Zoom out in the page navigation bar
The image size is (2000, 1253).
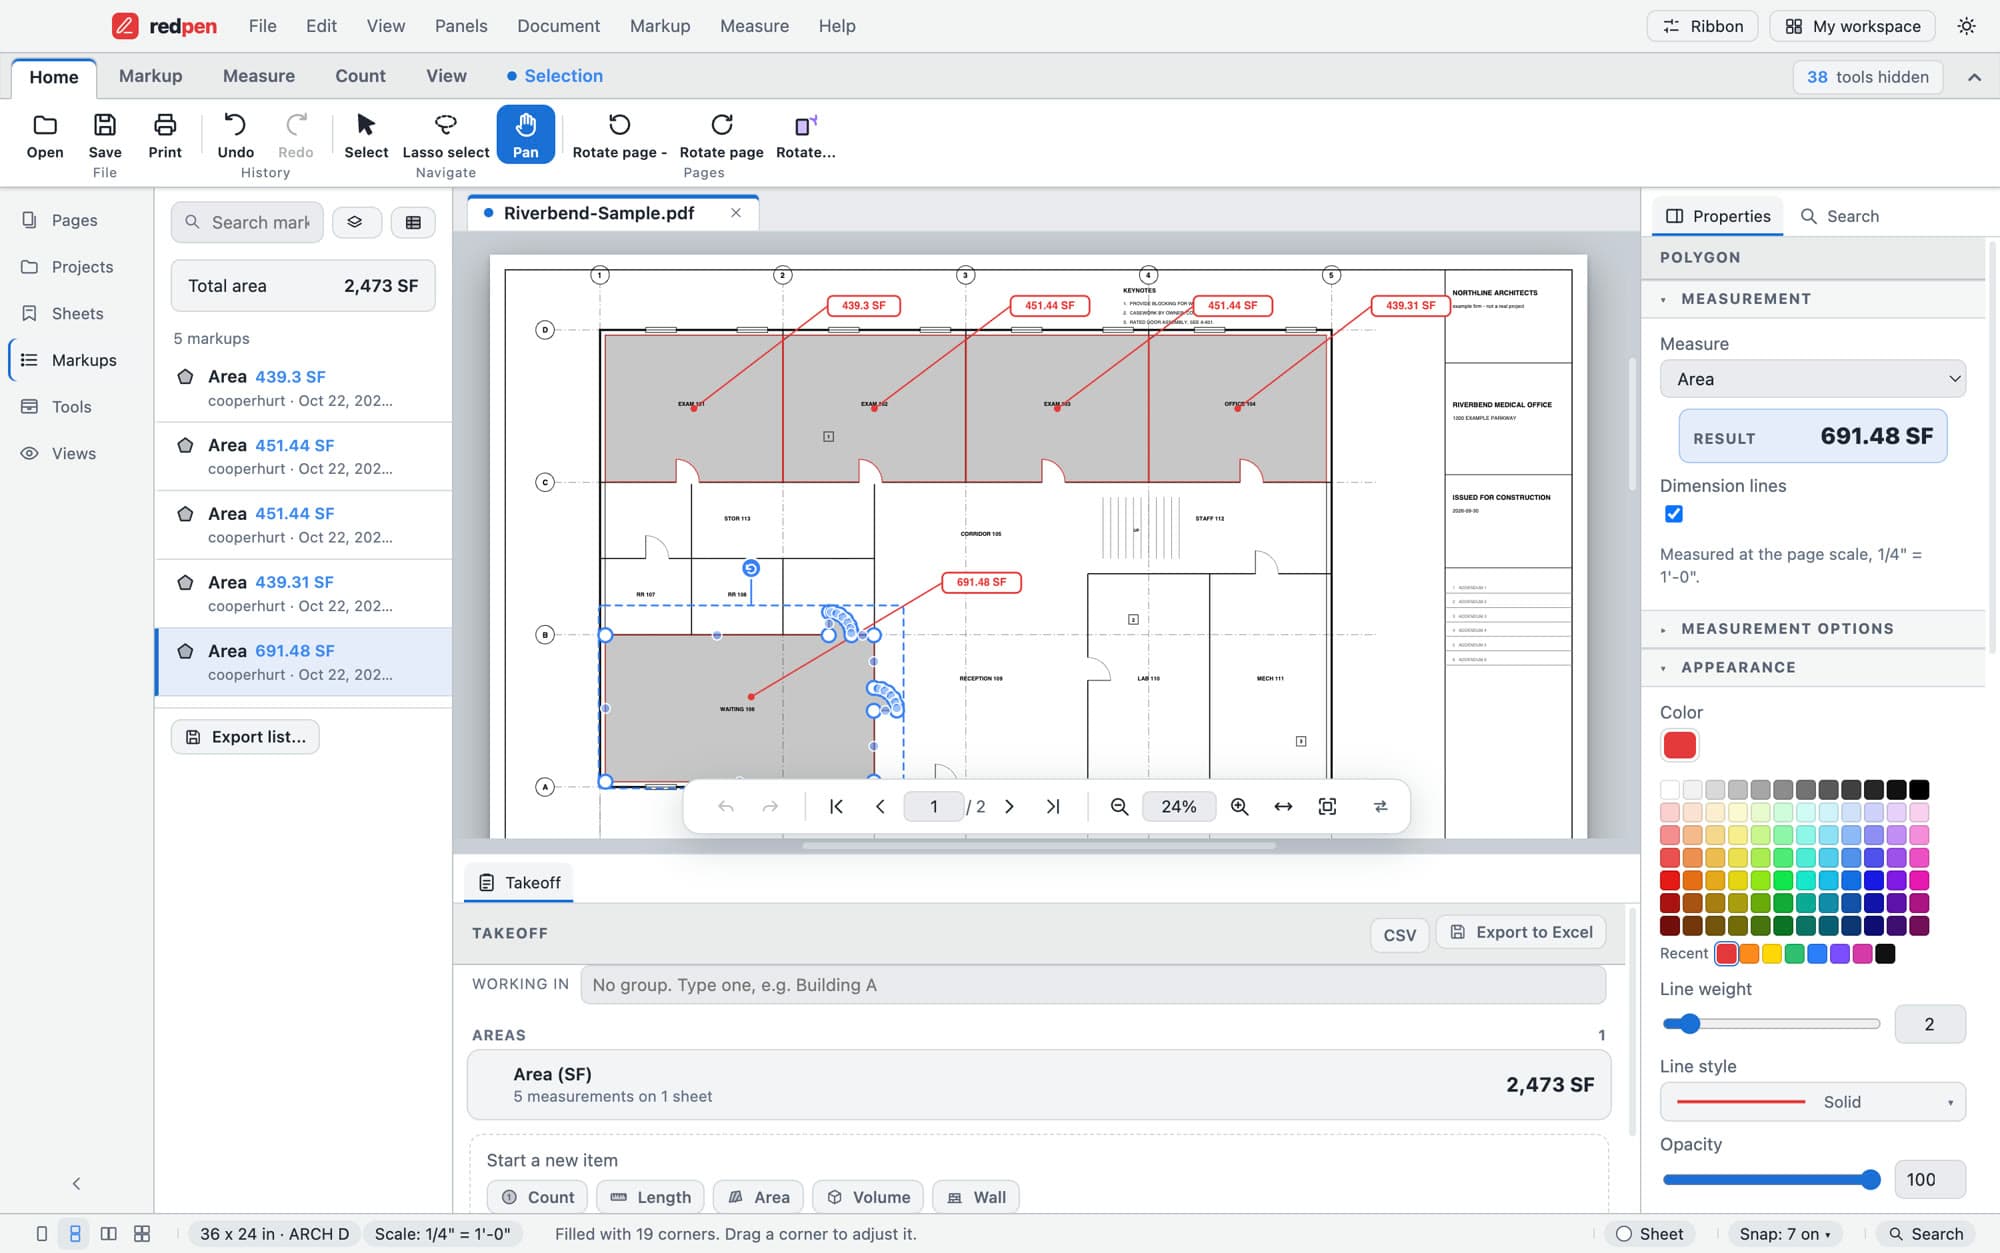(1120, 806)
